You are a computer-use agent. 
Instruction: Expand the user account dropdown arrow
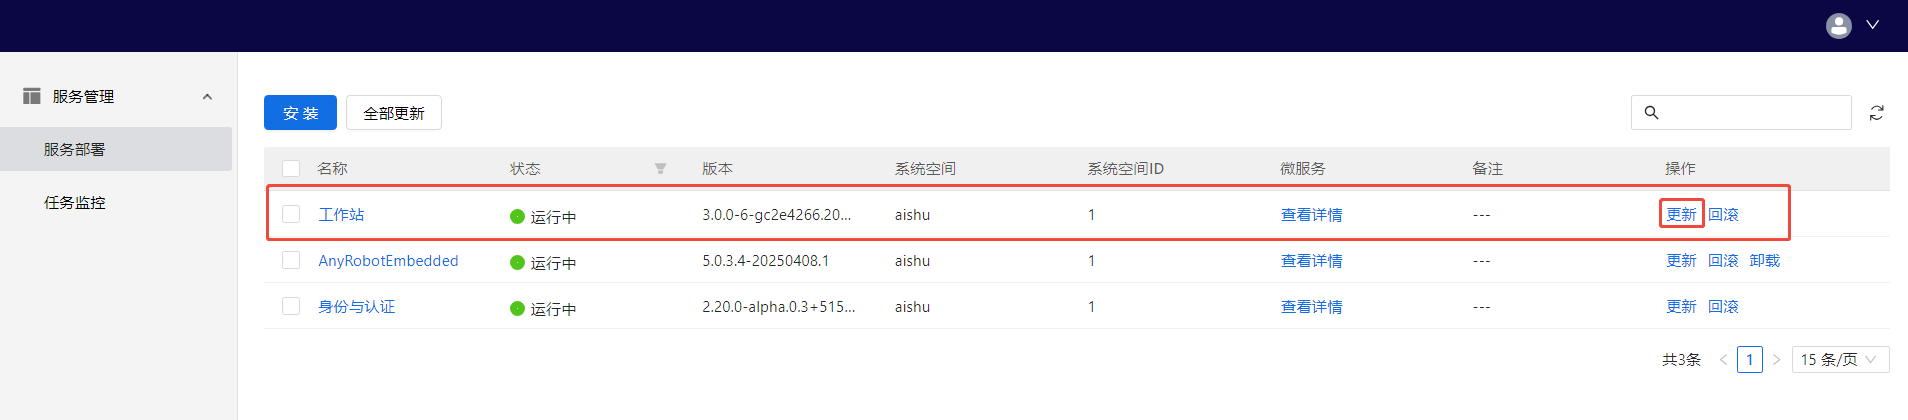pos(1873,25)
